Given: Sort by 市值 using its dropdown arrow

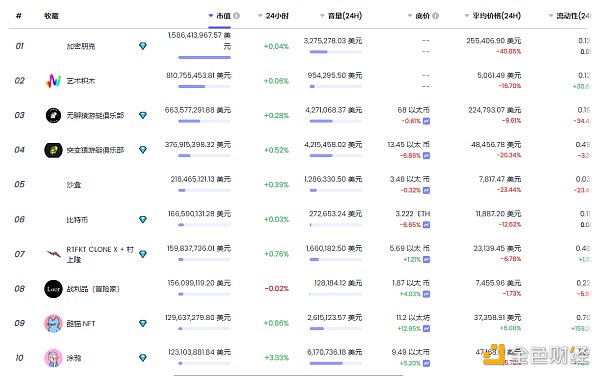Looking at the screenshot, I should click(210, 16).
